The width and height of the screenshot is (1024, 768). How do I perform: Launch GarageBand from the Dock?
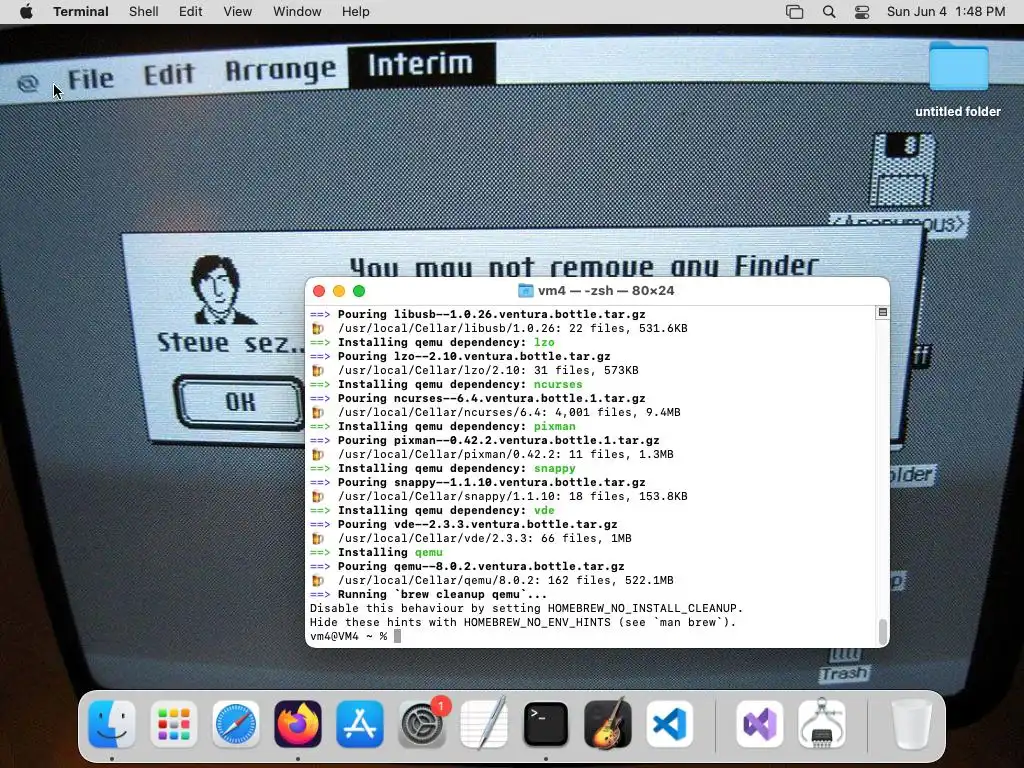608,724
